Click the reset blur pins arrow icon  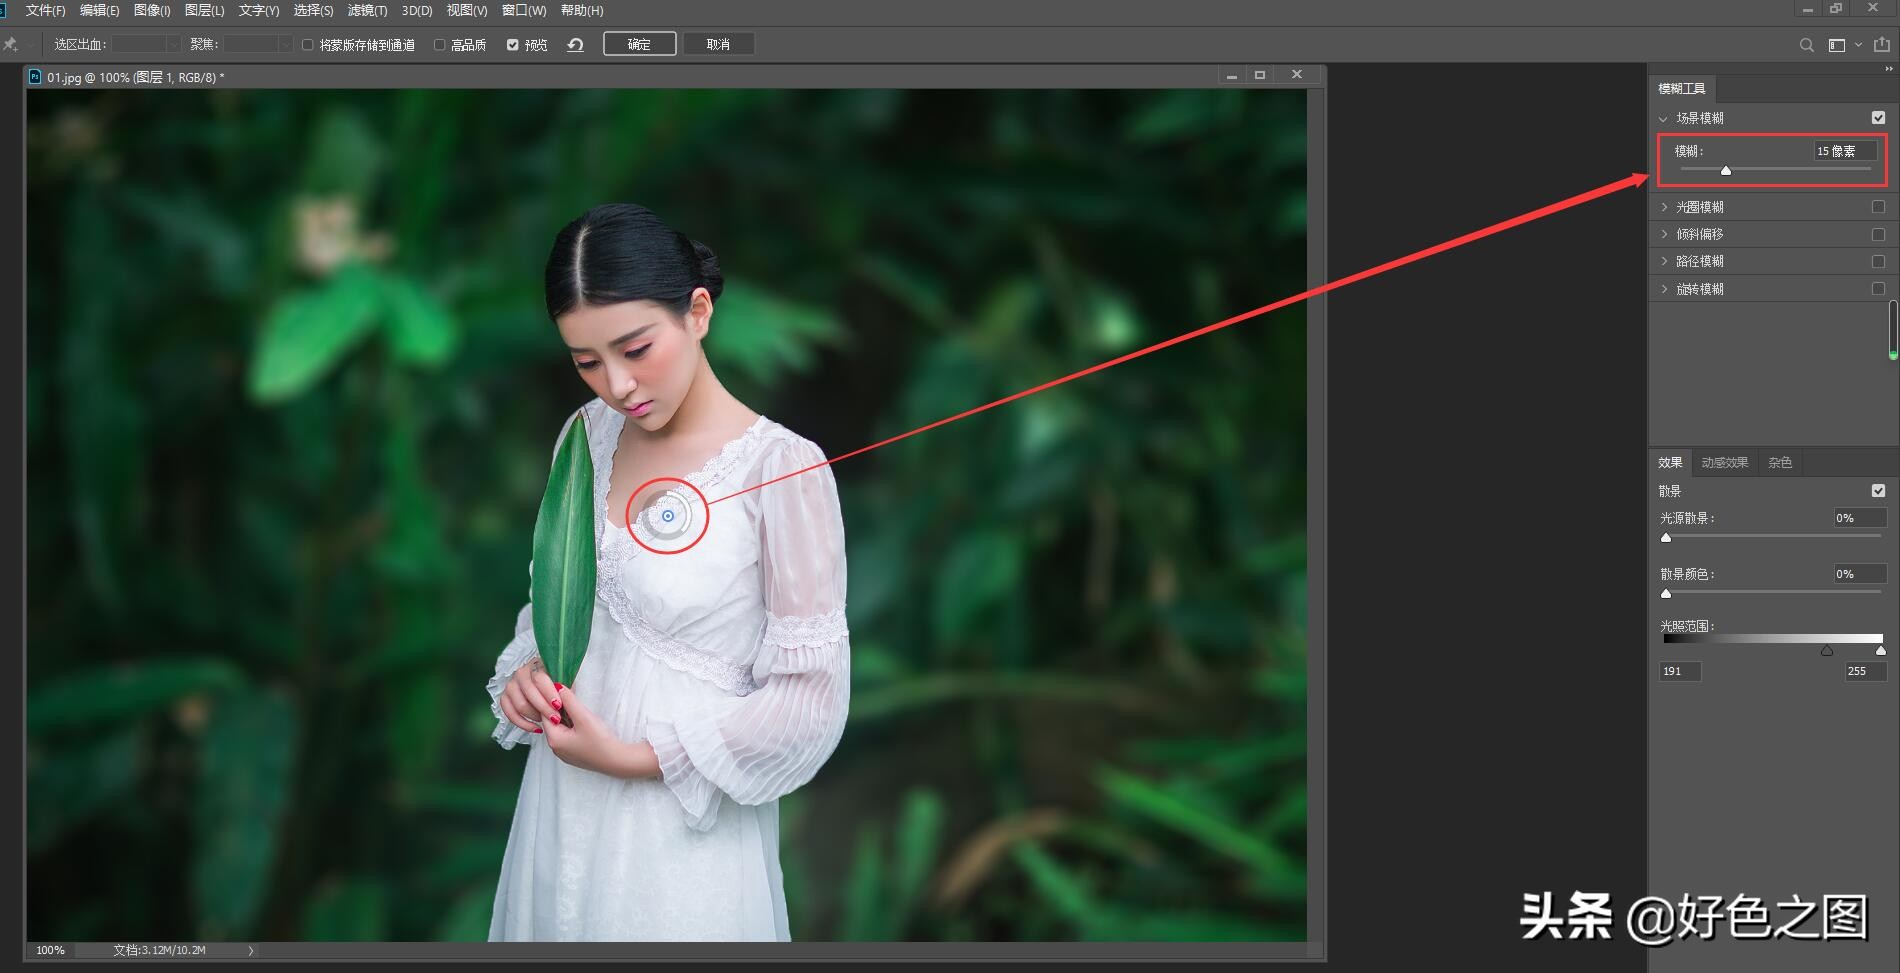pyautogui.click(x=575, y=45)
